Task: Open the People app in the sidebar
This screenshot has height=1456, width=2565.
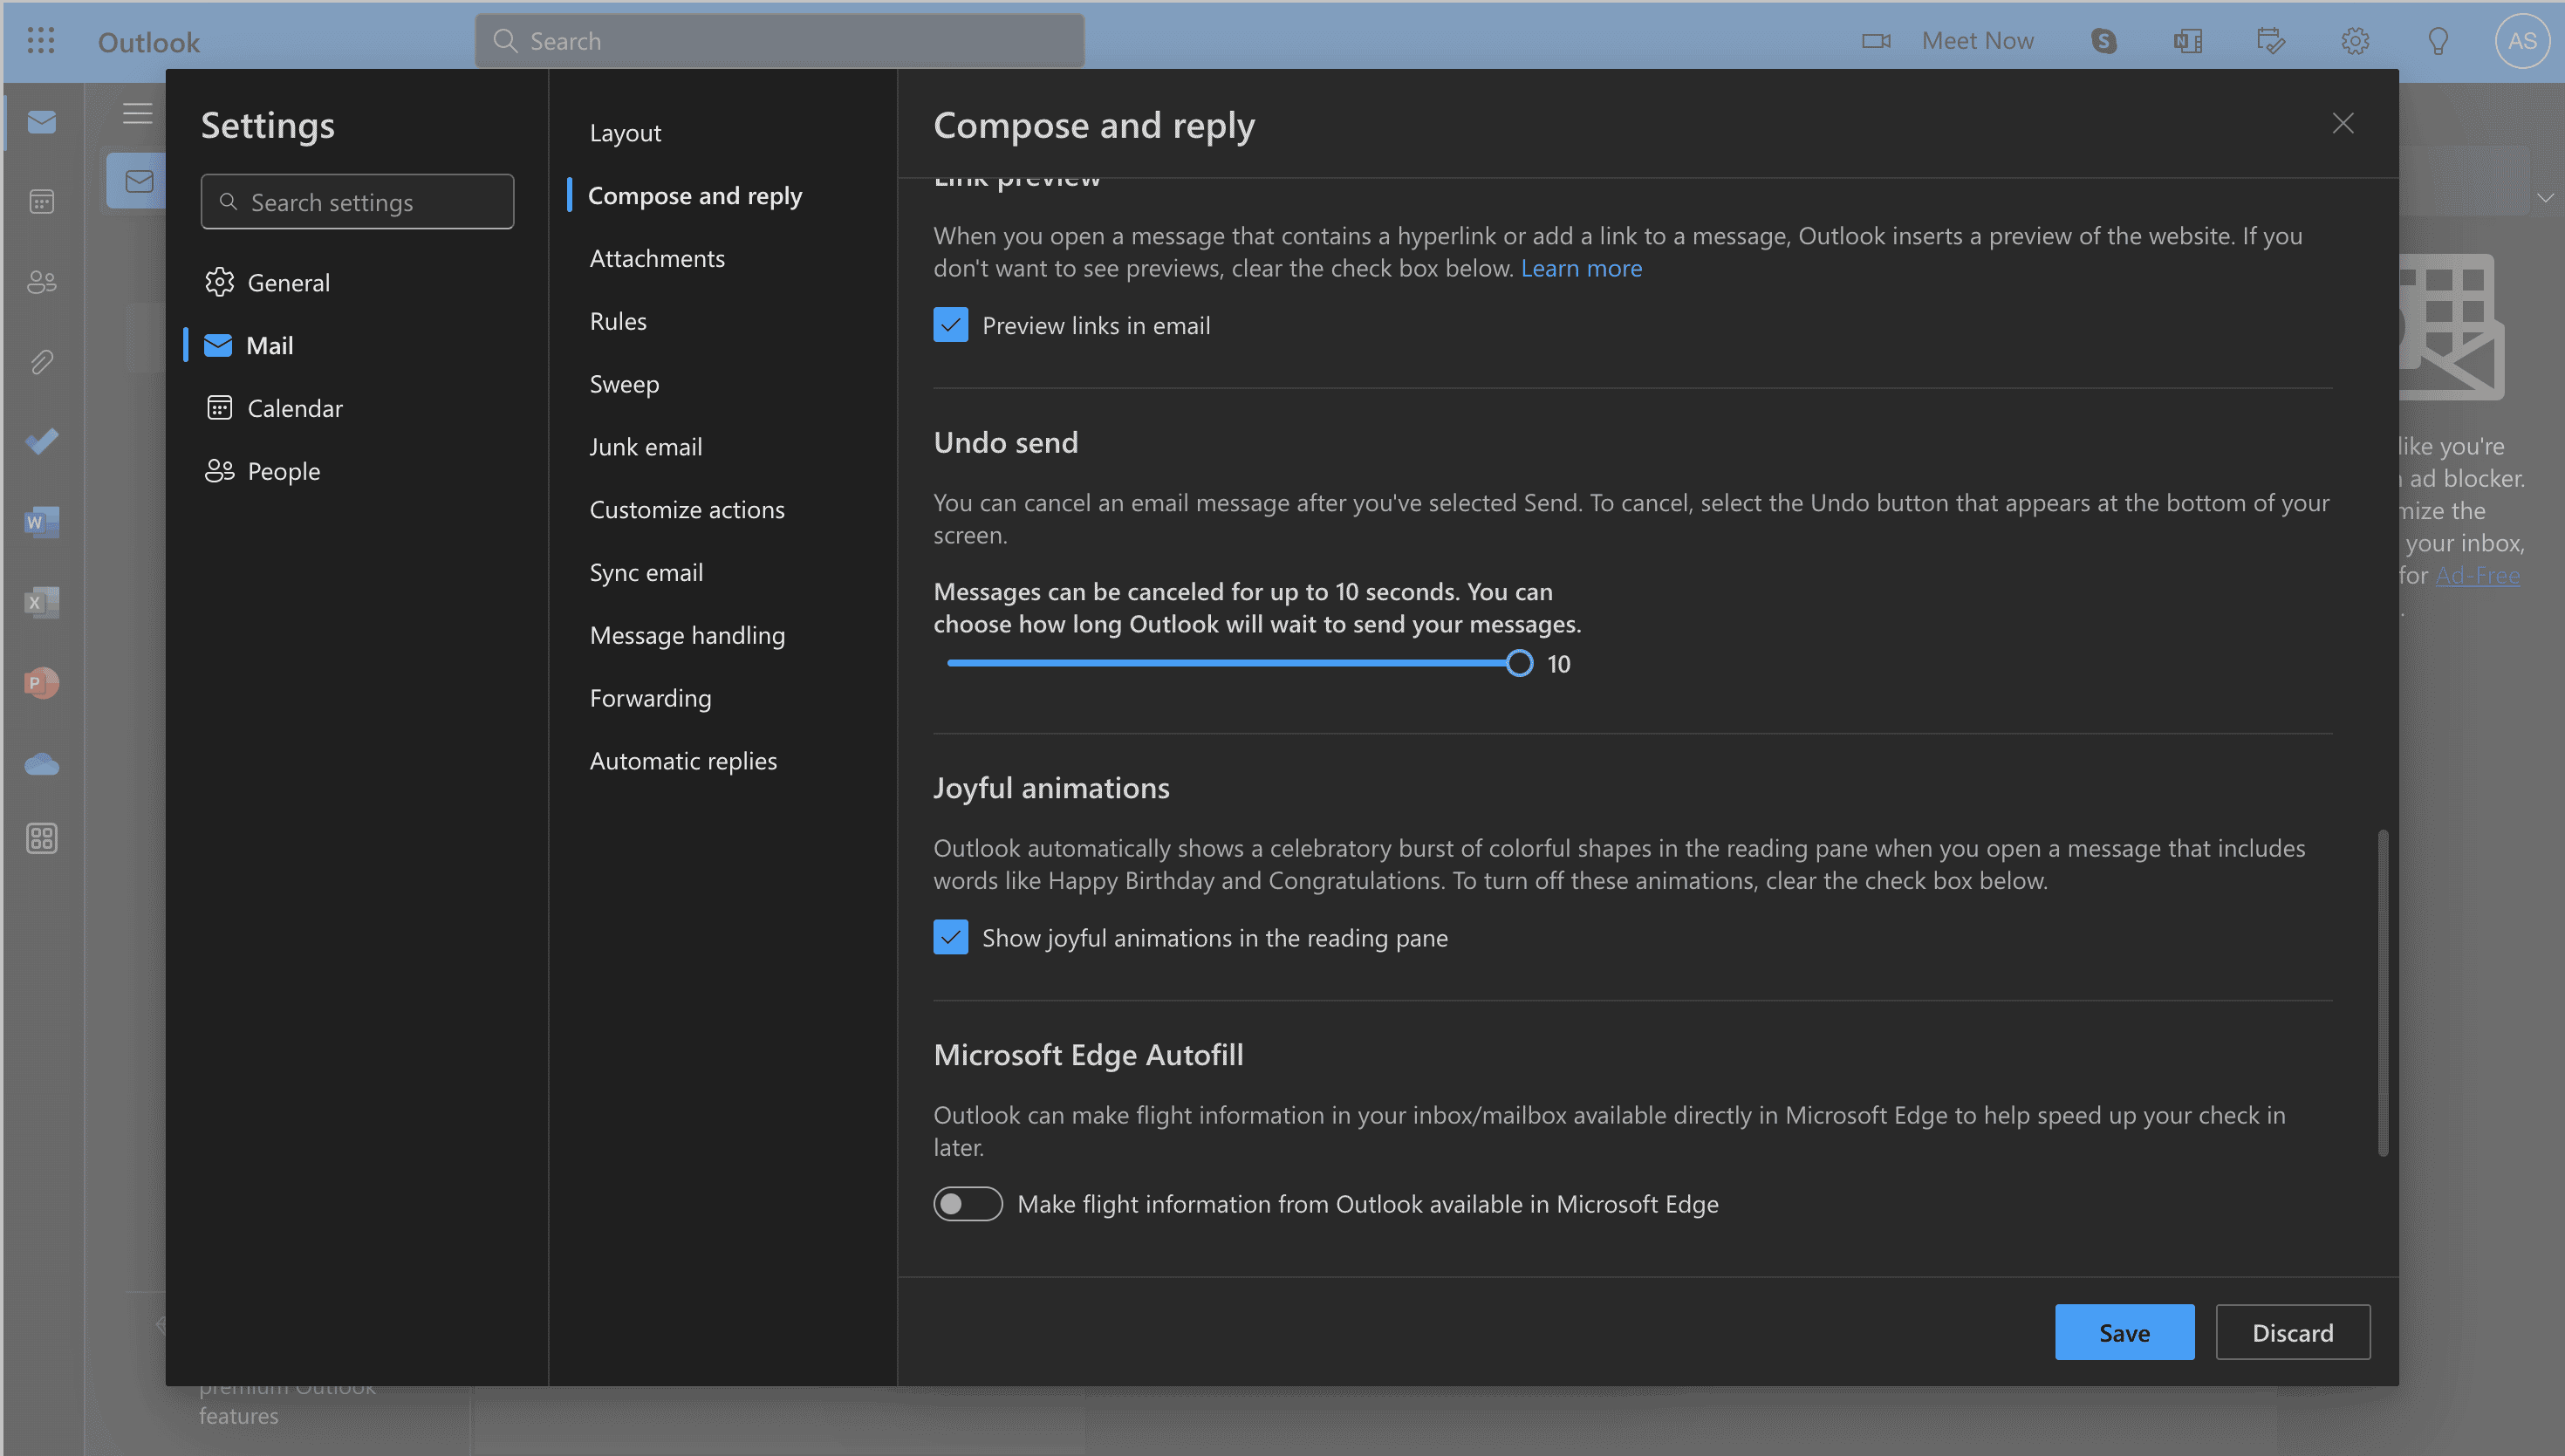Action: (x=41, y=282)
